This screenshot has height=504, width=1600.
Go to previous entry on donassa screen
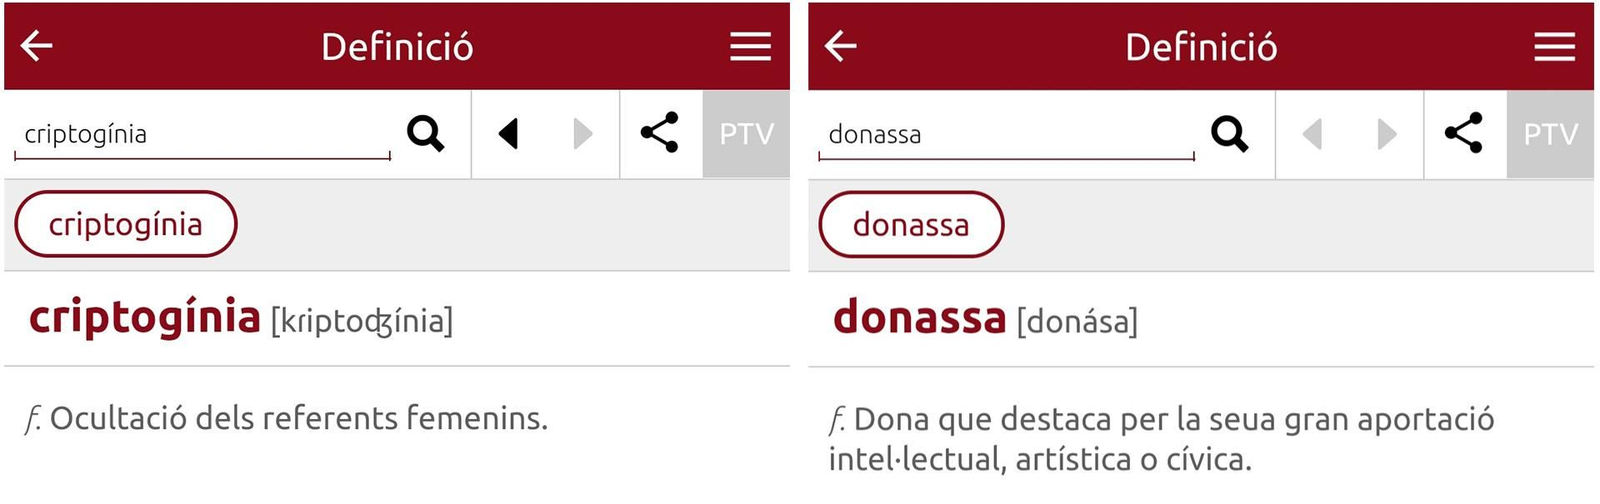tap(1313, 133)
